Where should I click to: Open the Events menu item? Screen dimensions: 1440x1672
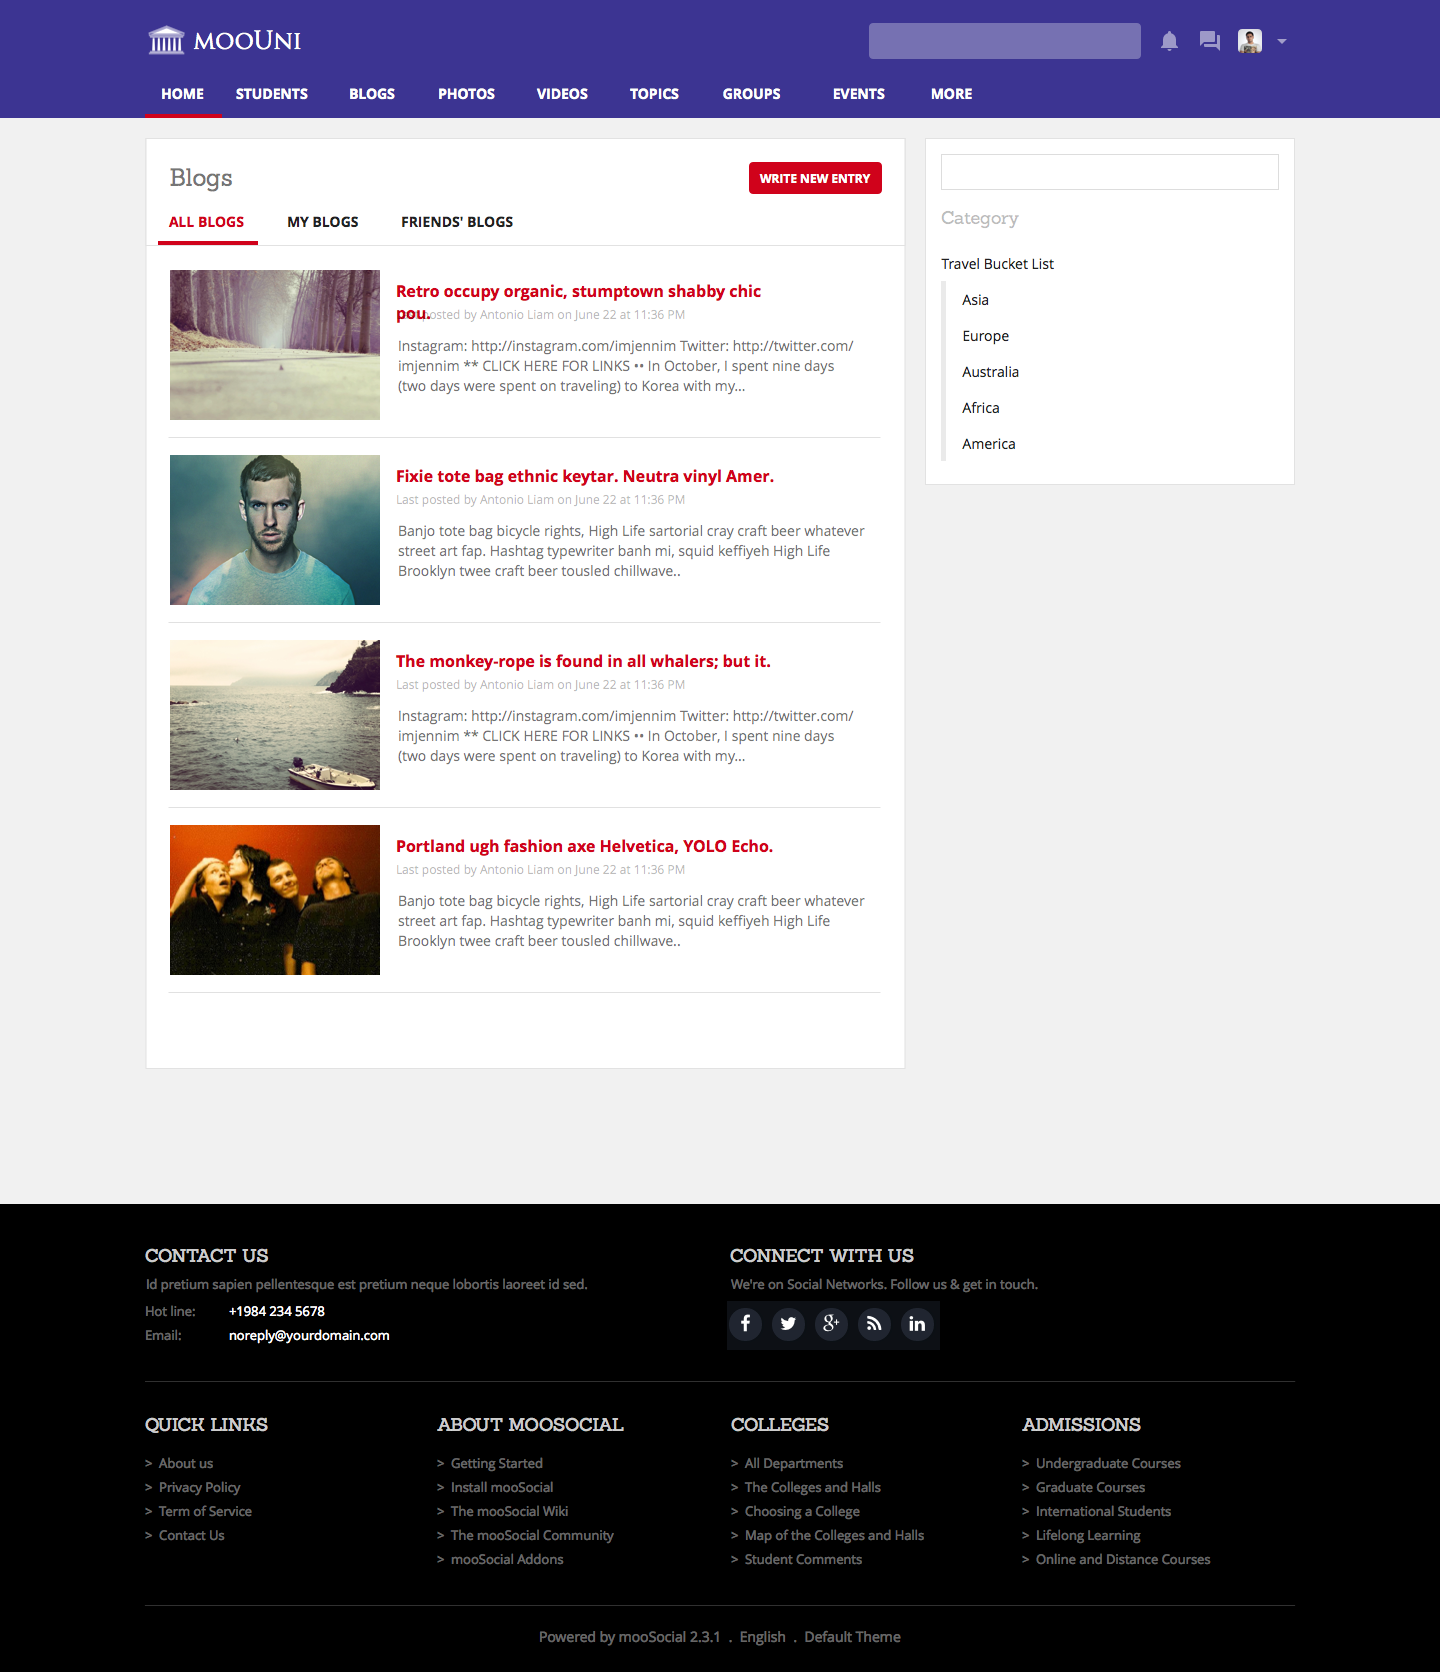click(x=859, y=94)
